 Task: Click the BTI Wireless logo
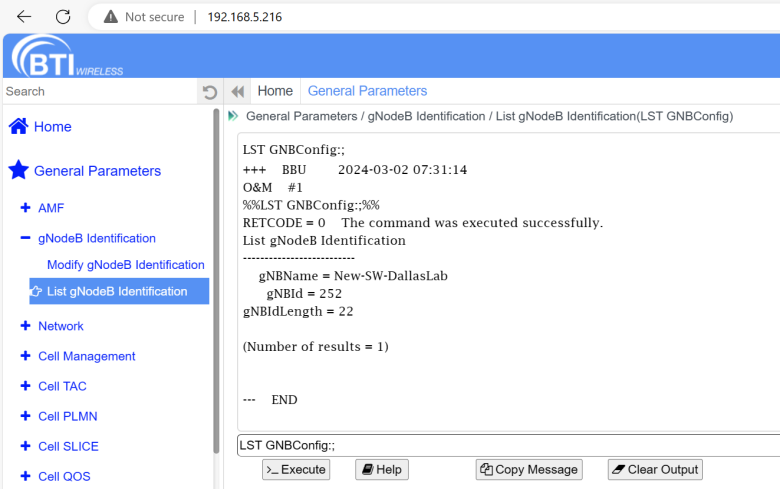pyautogui.click(x=62, y=55)
